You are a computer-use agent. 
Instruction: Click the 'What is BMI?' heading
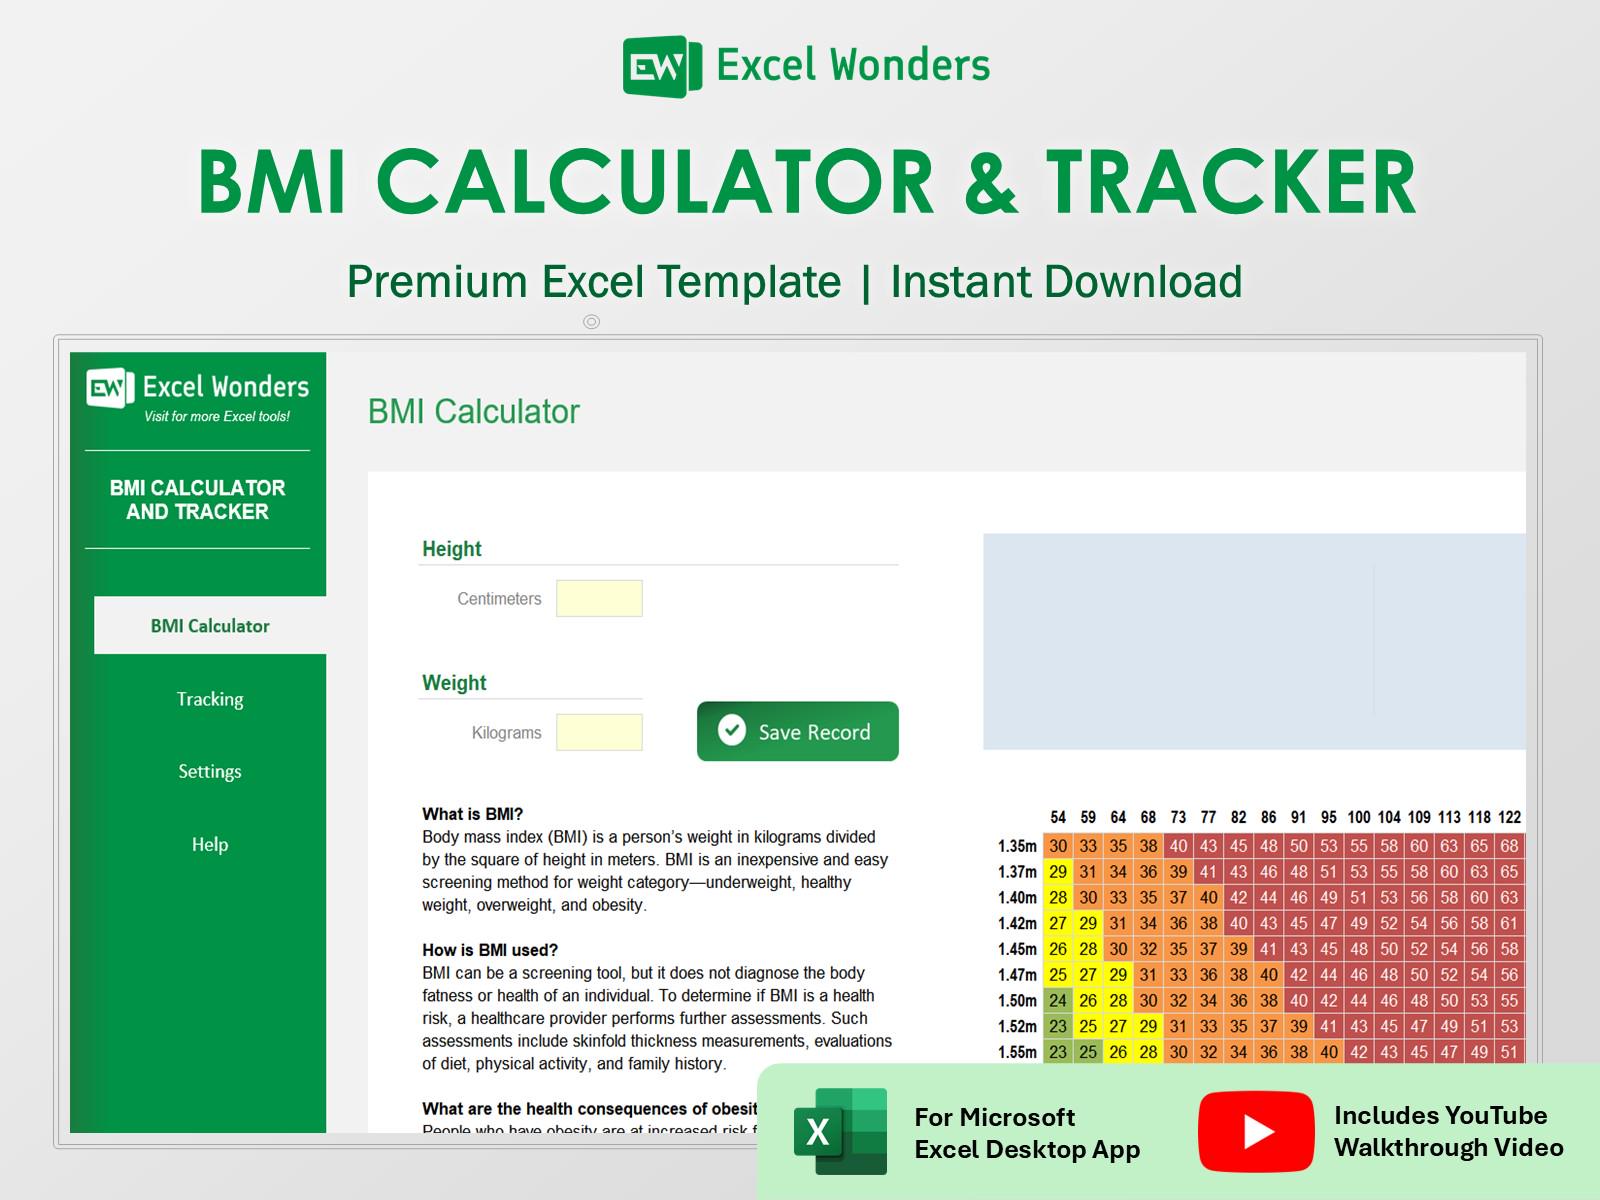(x=472, y=814)
